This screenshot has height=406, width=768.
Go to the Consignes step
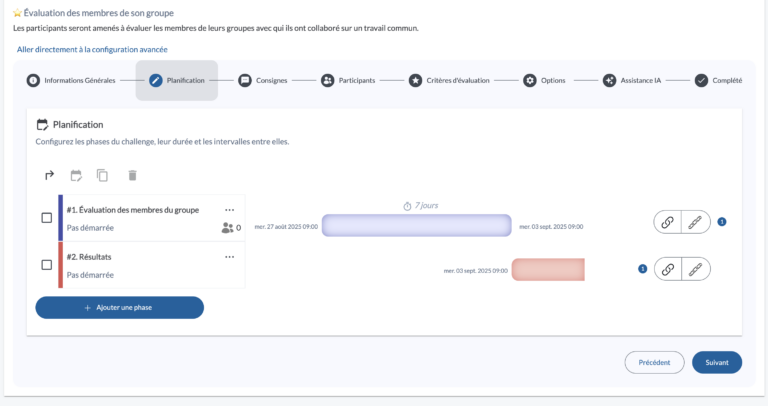(263, 80)
